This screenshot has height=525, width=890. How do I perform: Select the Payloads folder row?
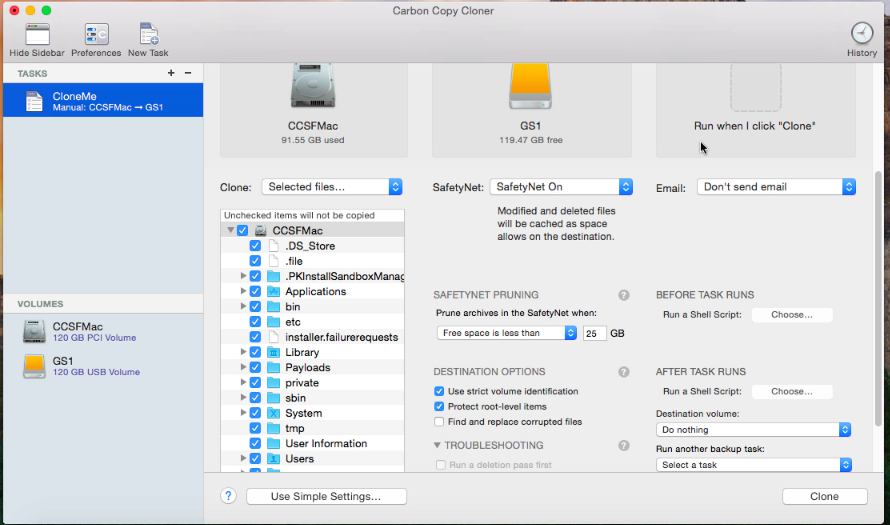(x=313, y=367)
